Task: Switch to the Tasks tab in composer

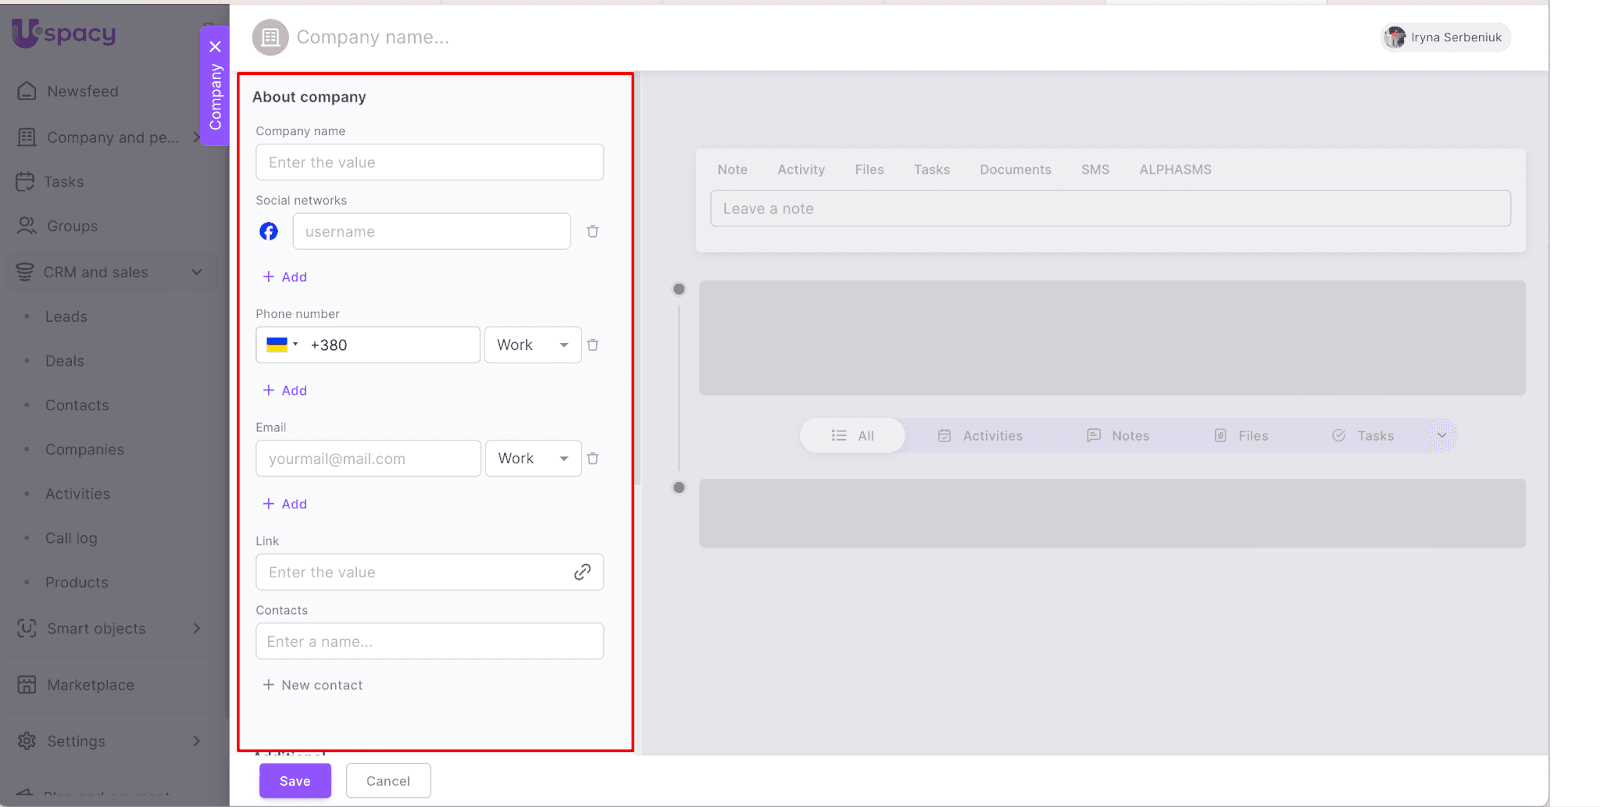Action: pyautogui.click(x=931, y=170)
